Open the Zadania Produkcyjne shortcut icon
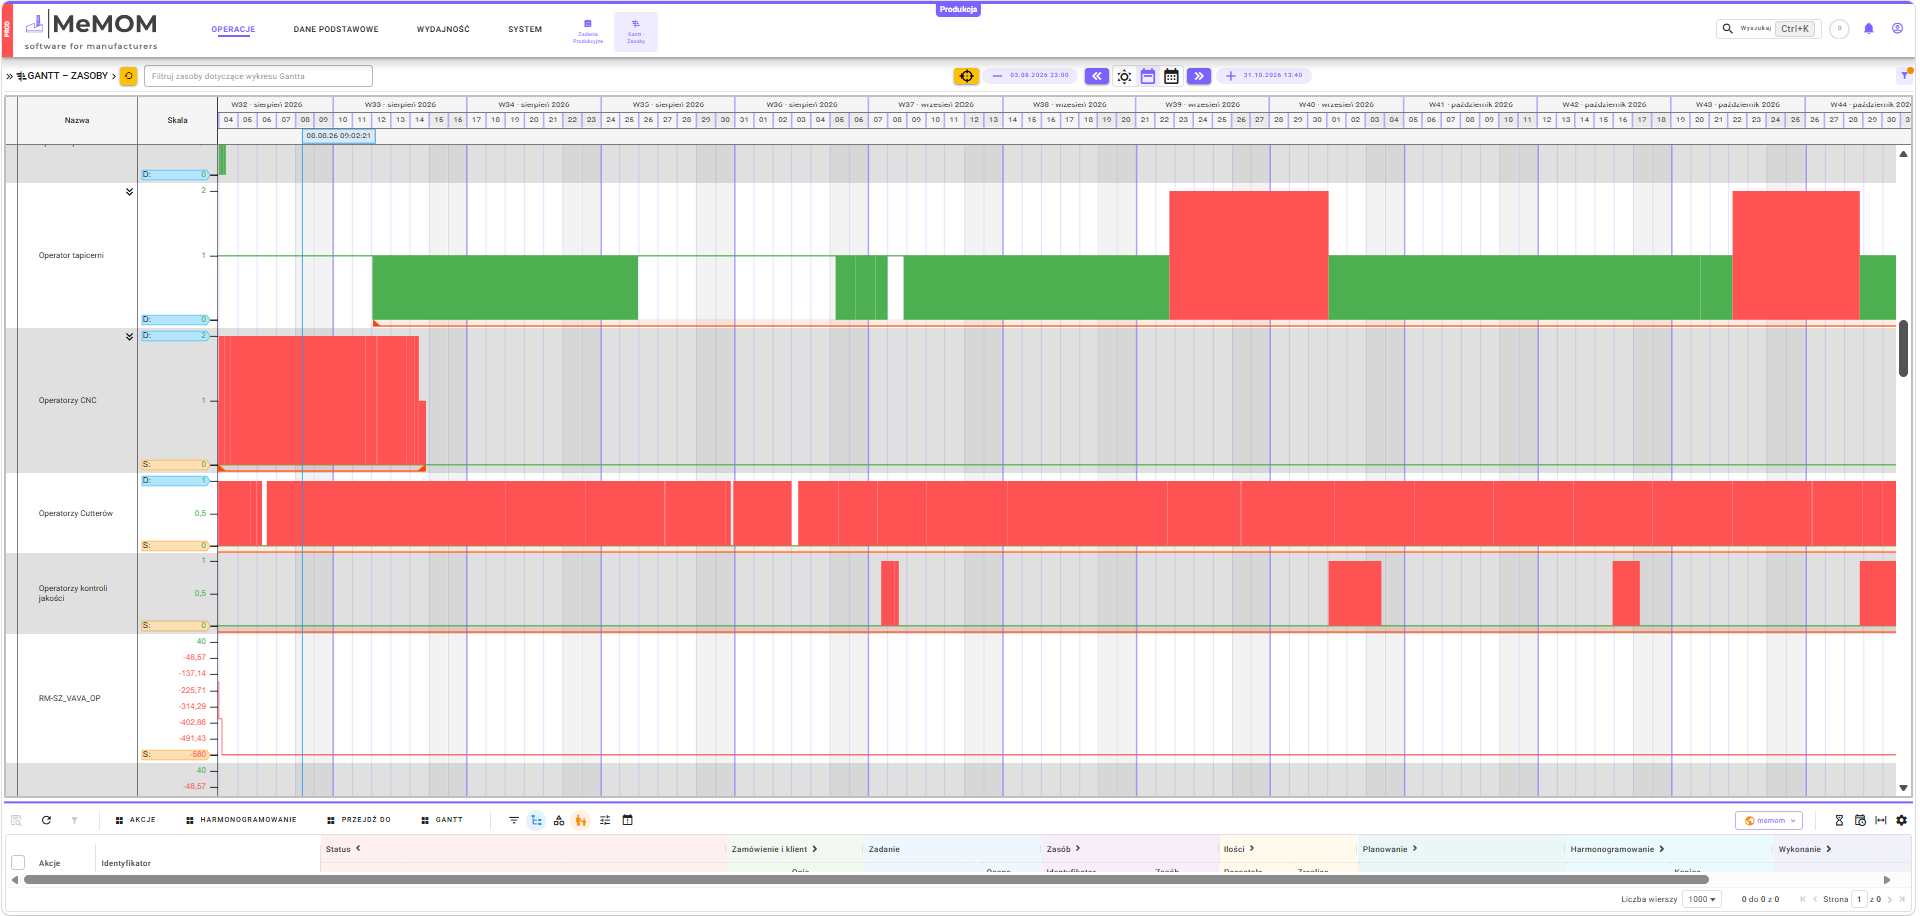The width and height of the screenshot is (1920, 916). (x=588, y=32)
